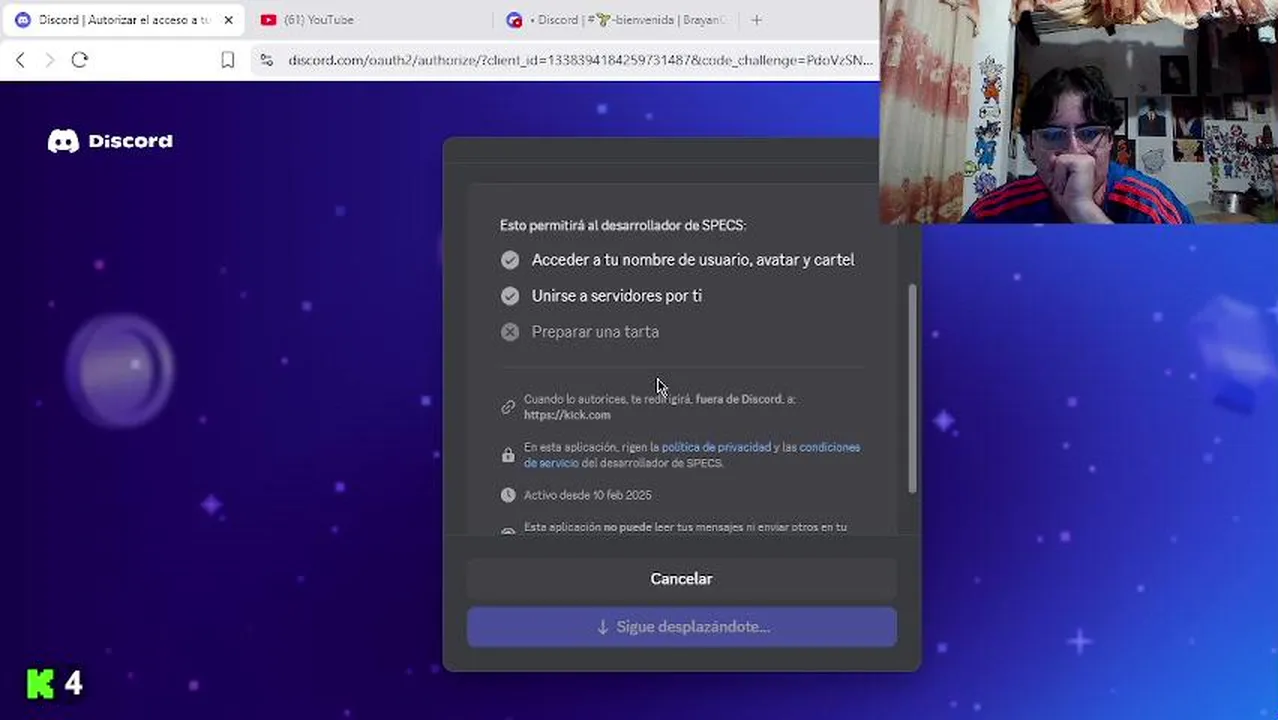Close the Discord Autorizar tab
The width and height of the screenshot is (1278, 720).
click(x=228, y=20)
